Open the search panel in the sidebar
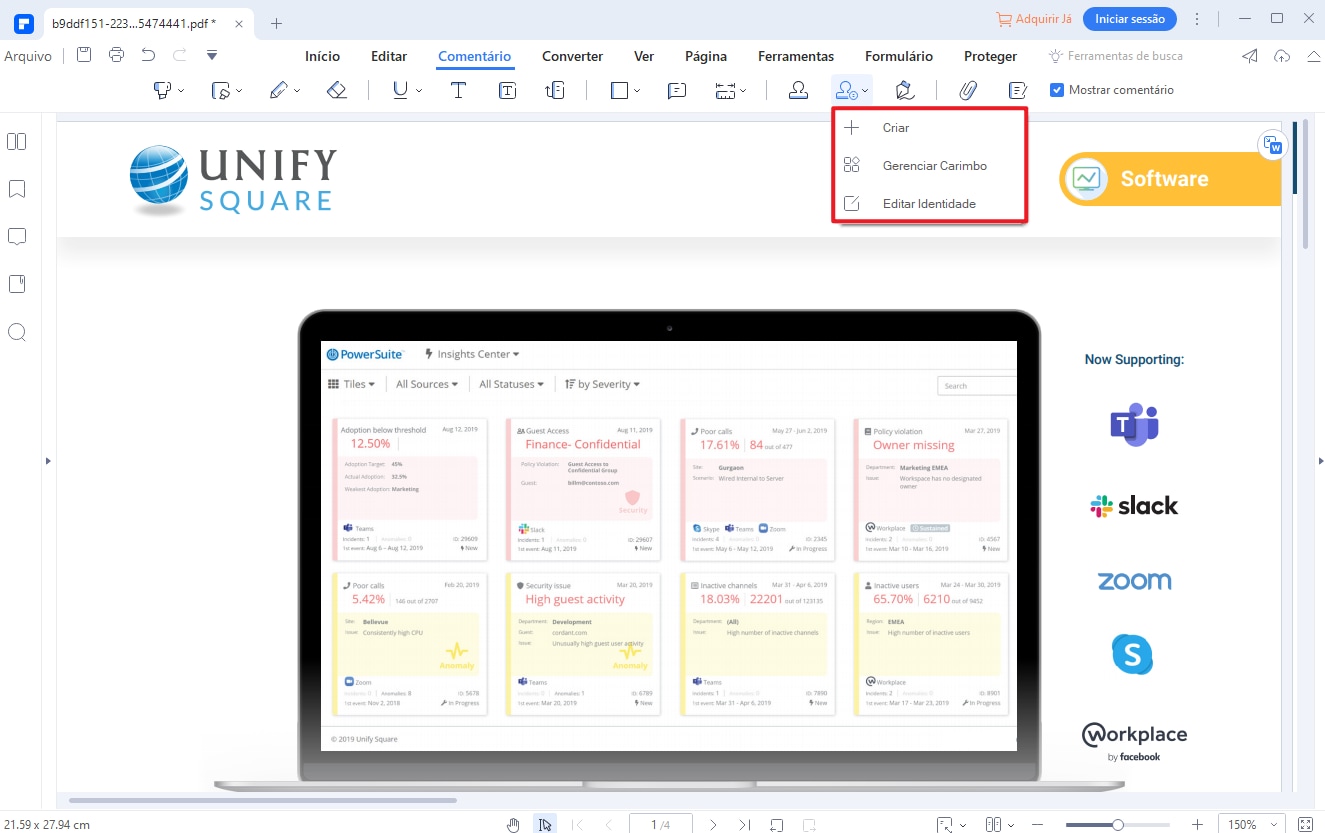Viewport: 1325px width, 833px height. tap(16, 332)
